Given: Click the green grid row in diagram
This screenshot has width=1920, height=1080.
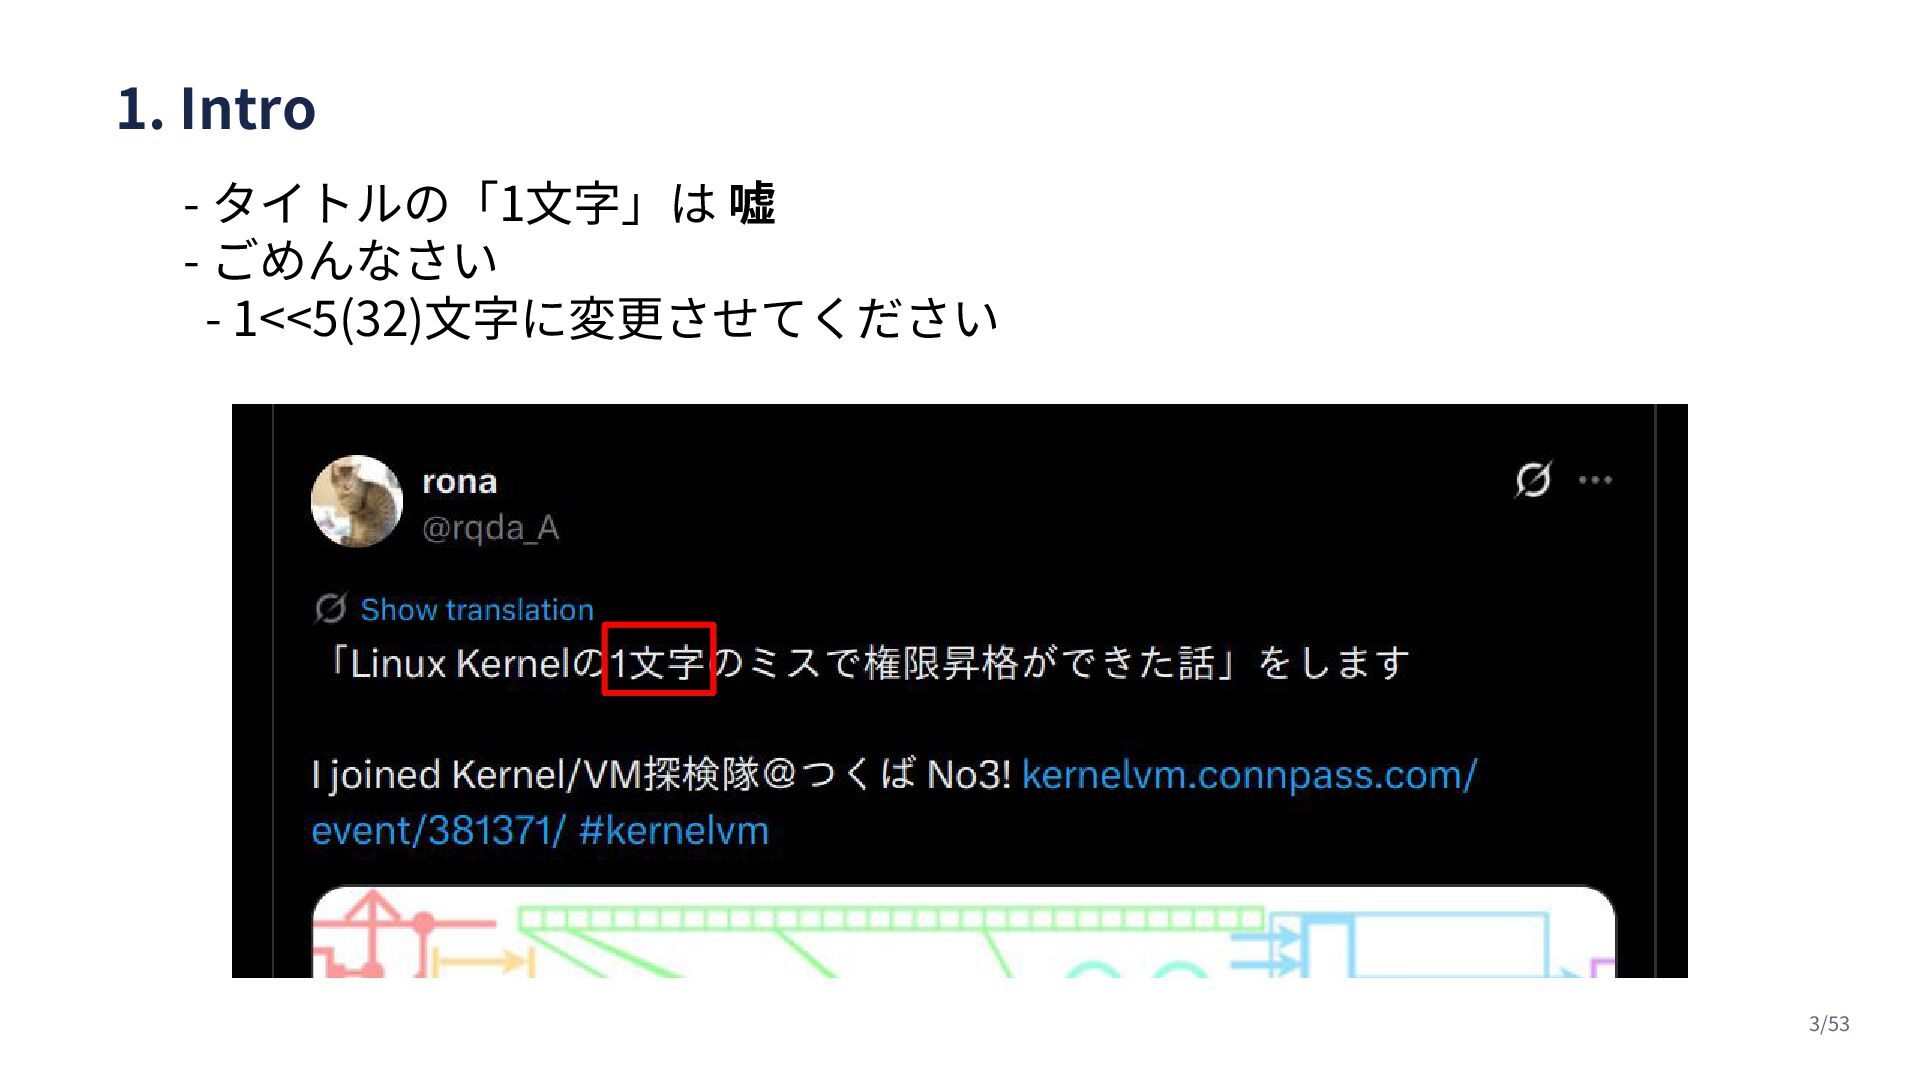Looking at the screenshot, I should tap(891, 919).
